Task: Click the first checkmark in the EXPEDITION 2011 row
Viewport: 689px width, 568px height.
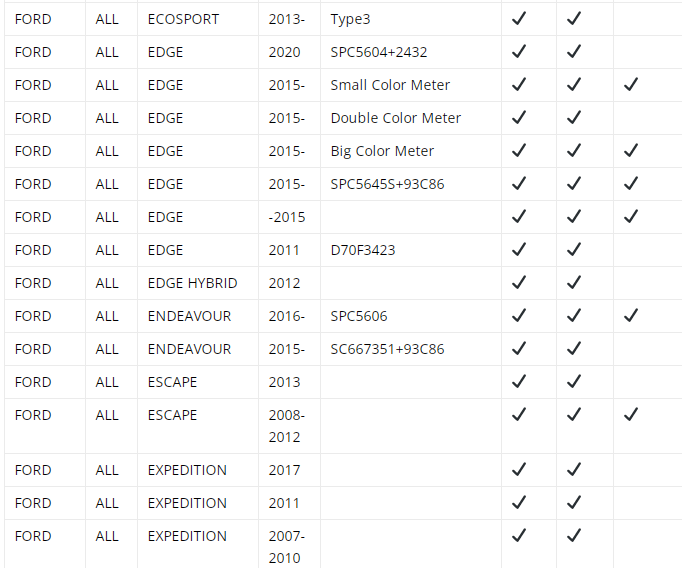Action: [519, 502]
